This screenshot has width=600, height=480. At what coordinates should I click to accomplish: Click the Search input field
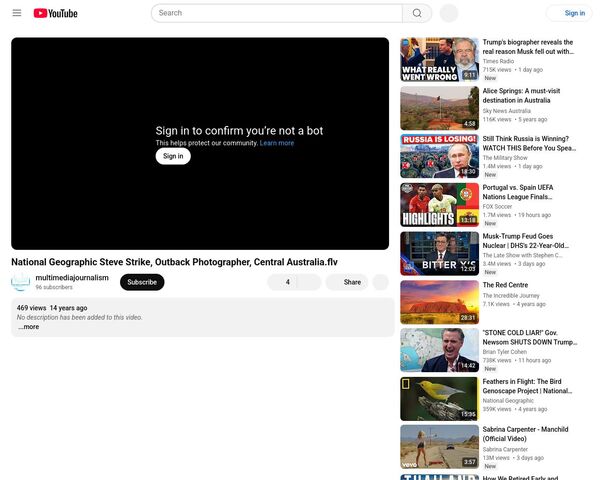pyautogui.click(x=277, y=13)
